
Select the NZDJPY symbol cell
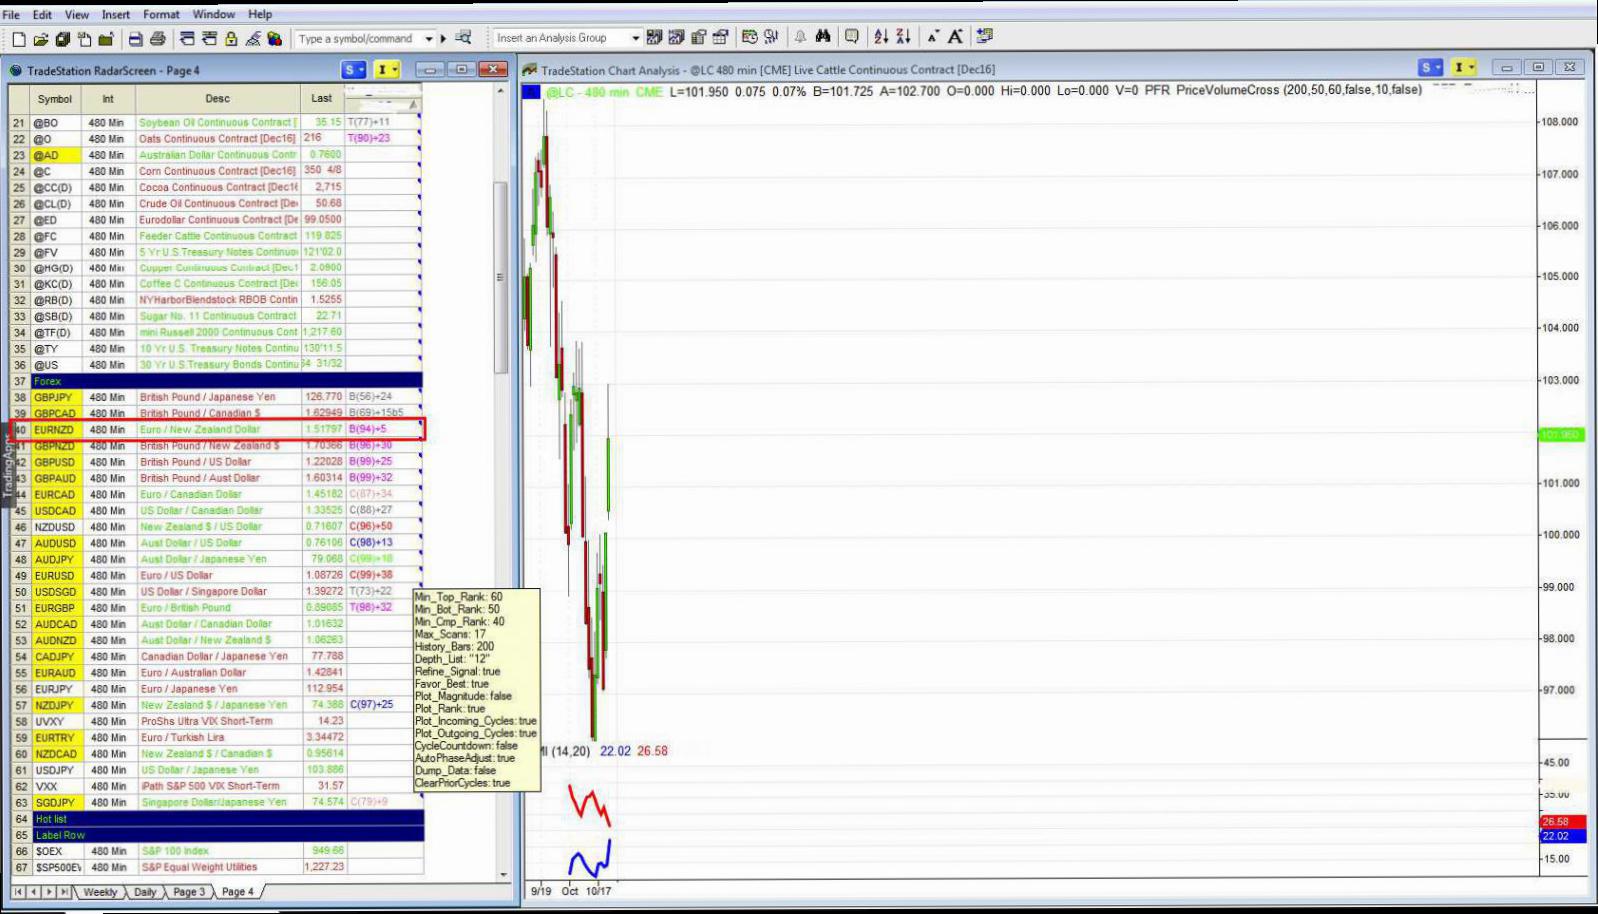(x=56, y=705)
